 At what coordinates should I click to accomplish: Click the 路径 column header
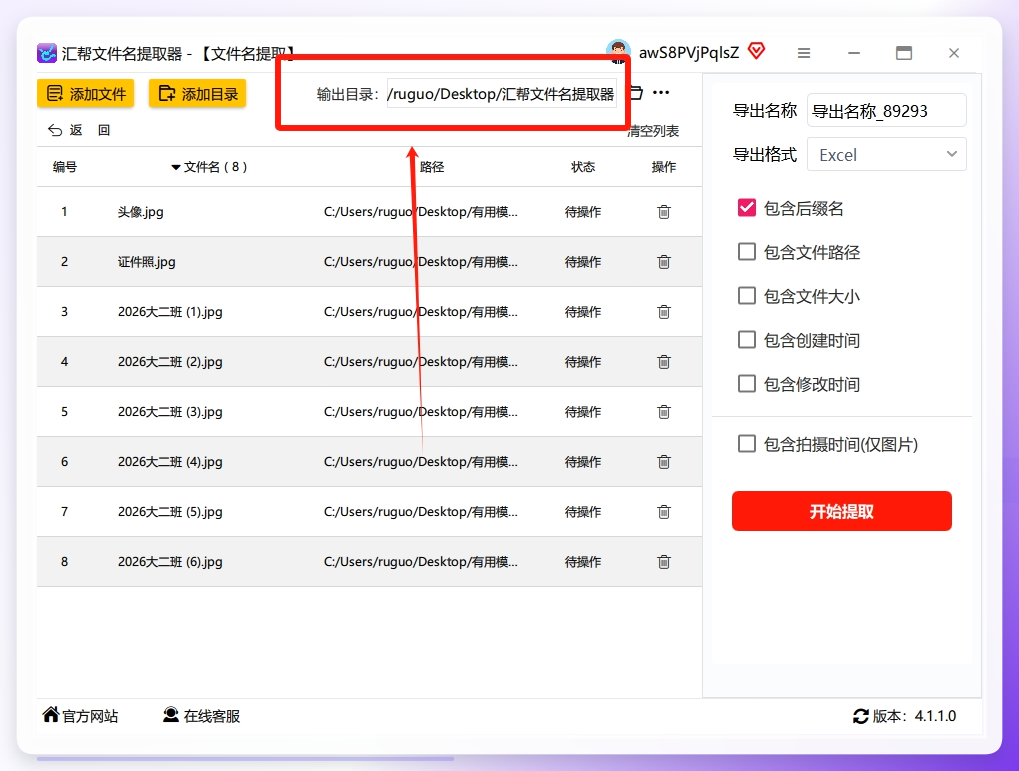point(432,167)
